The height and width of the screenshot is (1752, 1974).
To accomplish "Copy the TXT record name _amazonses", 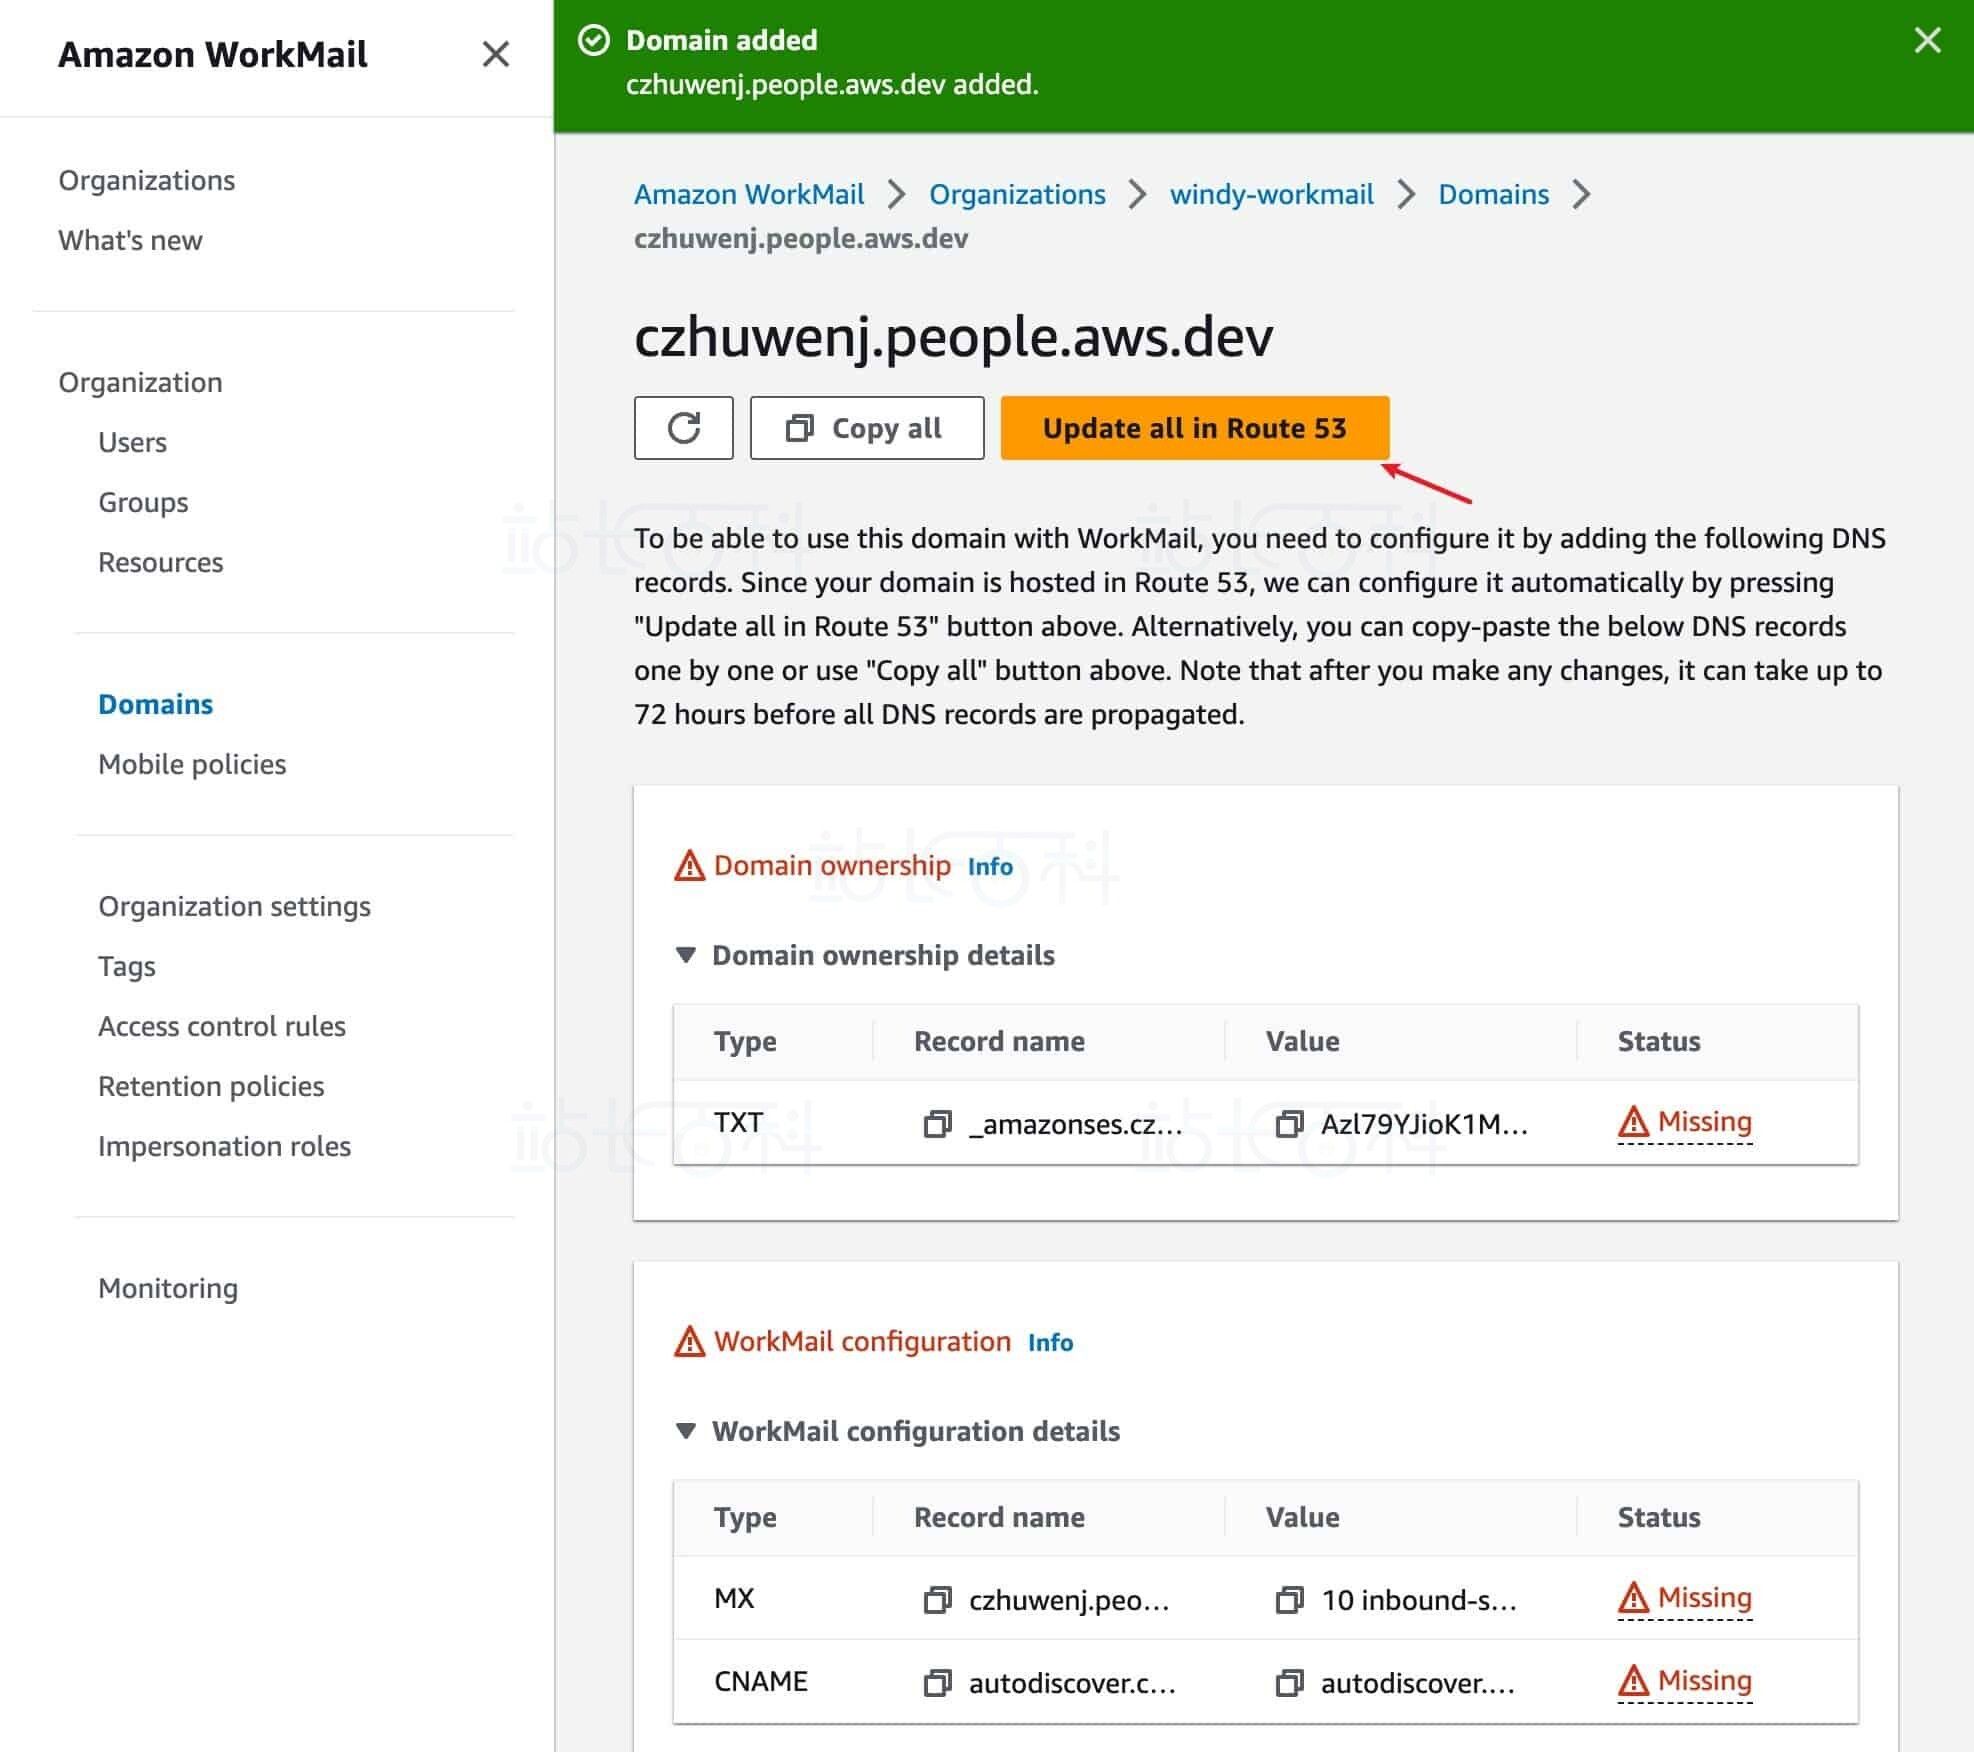I will 937,1124.
